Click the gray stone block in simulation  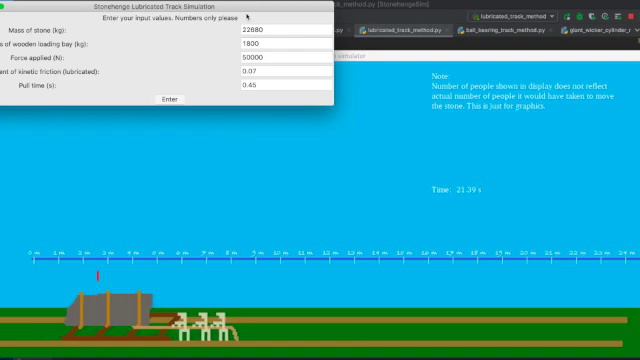click(109, 310)
